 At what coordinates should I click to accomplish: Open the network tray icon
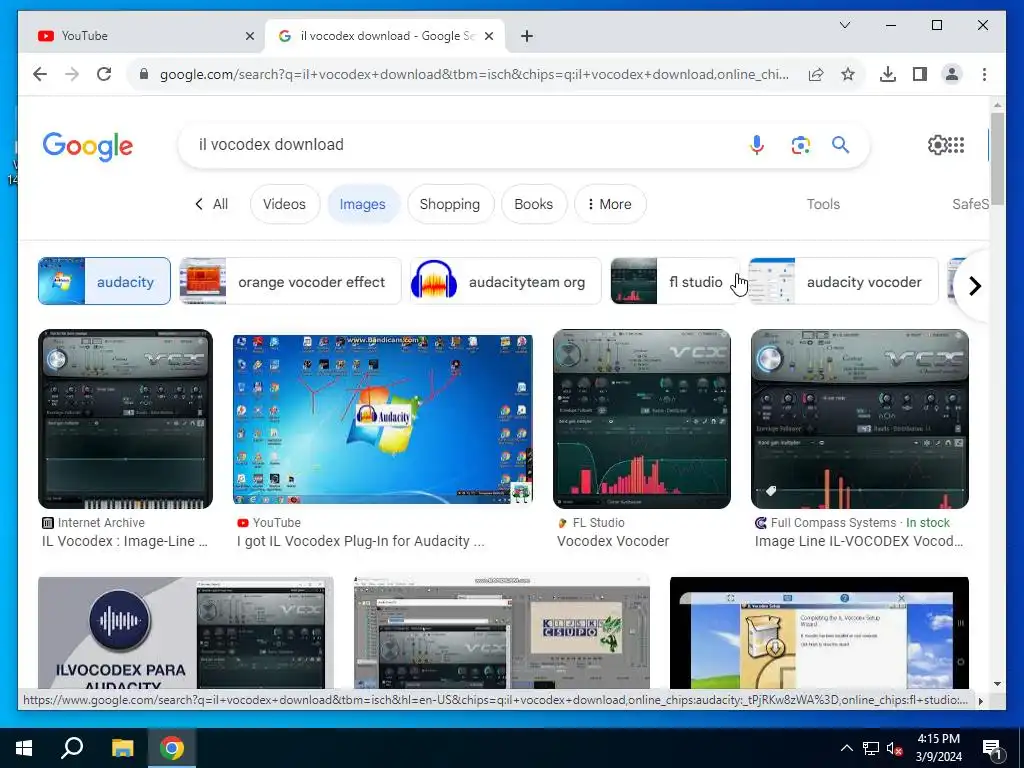click(x=871, y=748)
